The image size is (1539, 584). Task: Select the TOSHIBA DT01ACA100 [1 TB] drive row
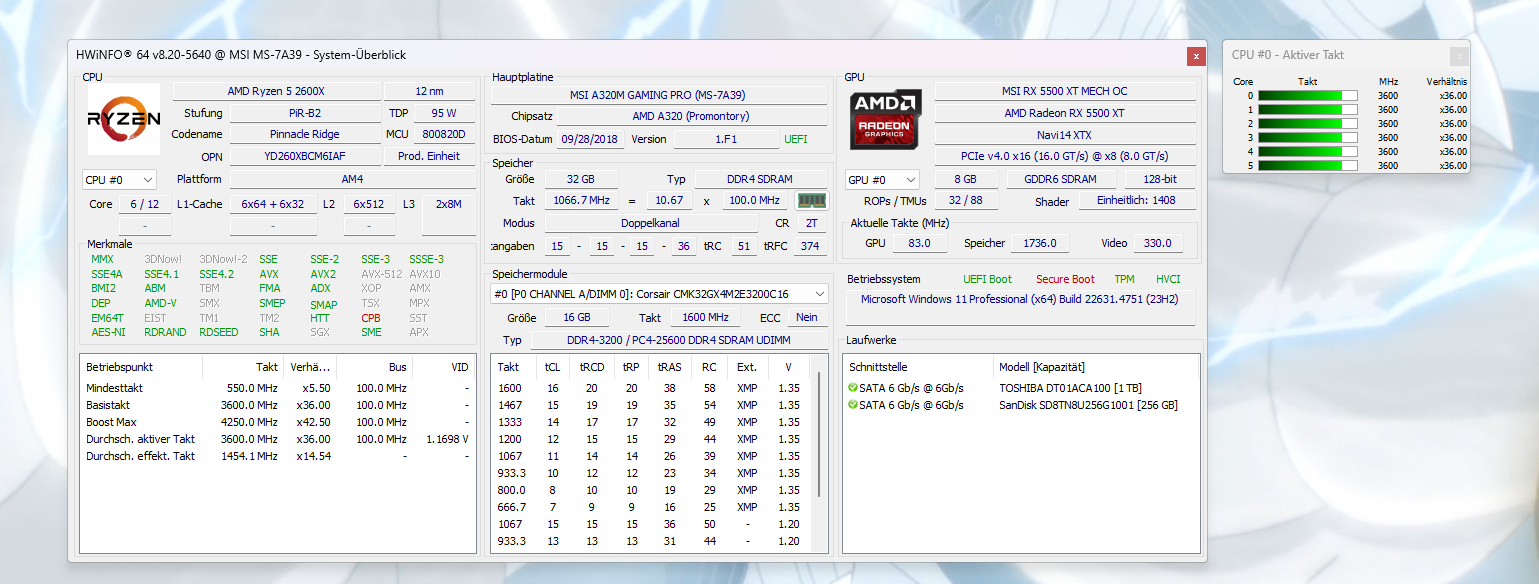(x=1020, y=388)
